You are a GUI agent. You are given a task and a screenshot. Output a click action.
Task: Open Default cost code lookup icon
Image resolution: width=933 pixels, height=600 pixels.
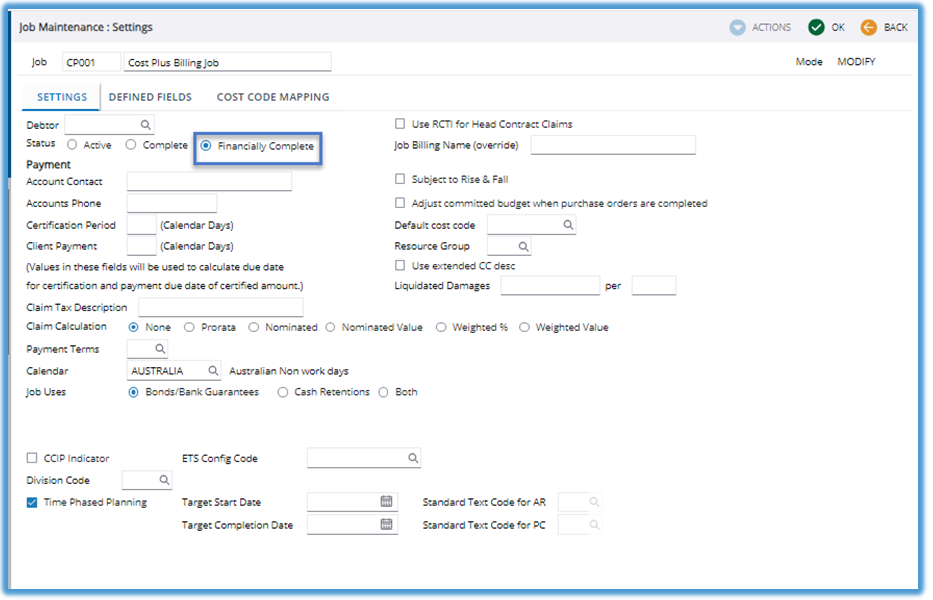pyautogui.click(x=568, y=226)
